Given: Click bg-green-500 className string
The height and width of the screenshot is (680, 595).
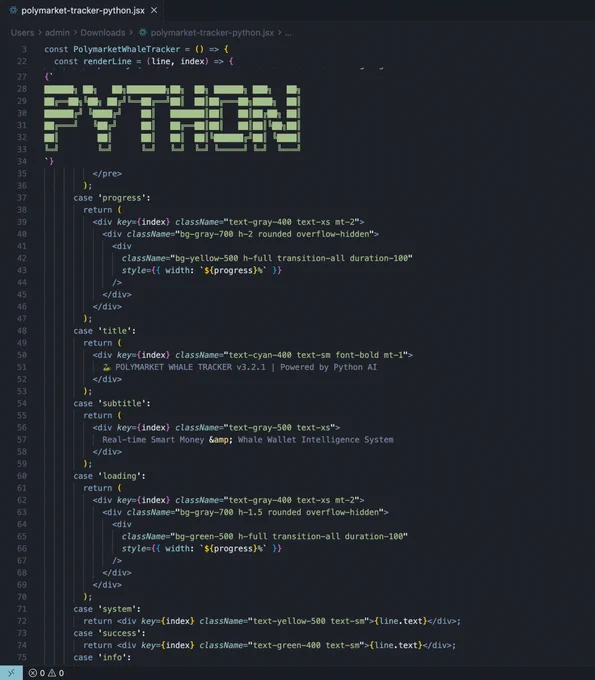Looking at the screenshot, I should tap(289, 536).
